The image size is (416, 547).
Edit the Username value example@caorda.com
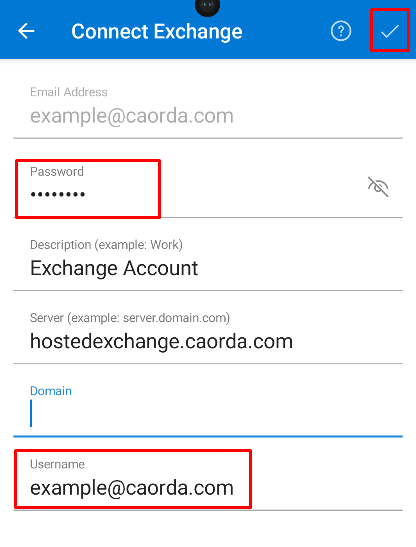132,488
